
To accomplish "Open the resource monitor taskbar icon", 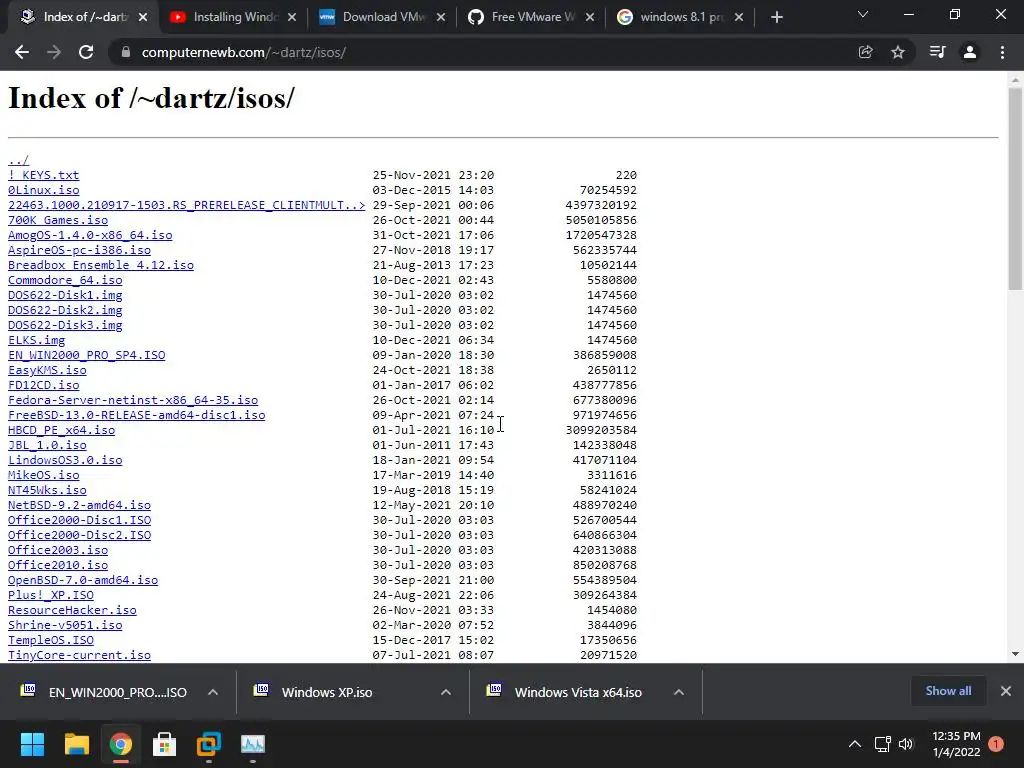I will [253, 744].
